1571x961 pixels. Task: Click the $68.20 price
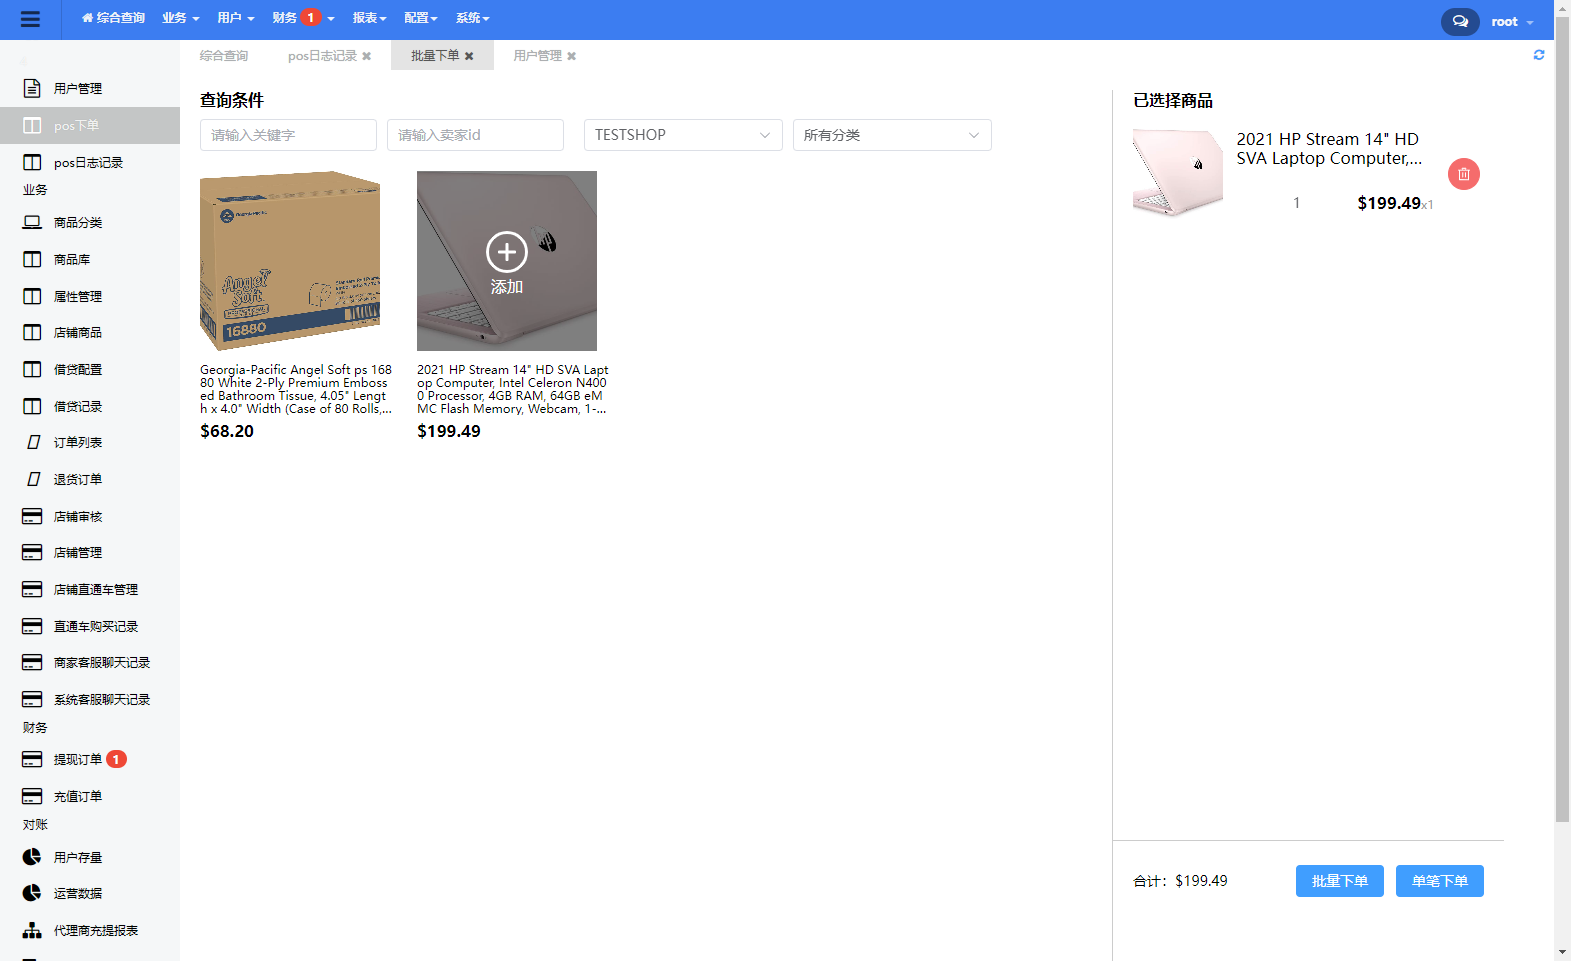click(x=227, y=431)
